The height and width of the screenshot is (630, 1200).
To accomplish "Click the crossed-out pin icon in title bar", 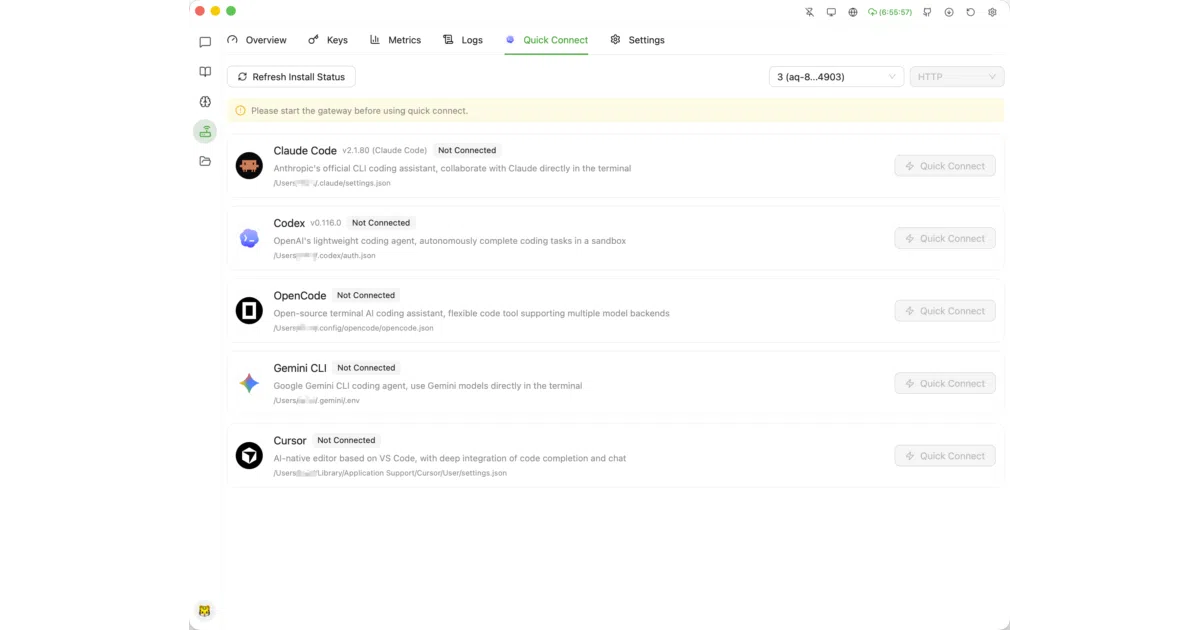I will tap(810, 12).
